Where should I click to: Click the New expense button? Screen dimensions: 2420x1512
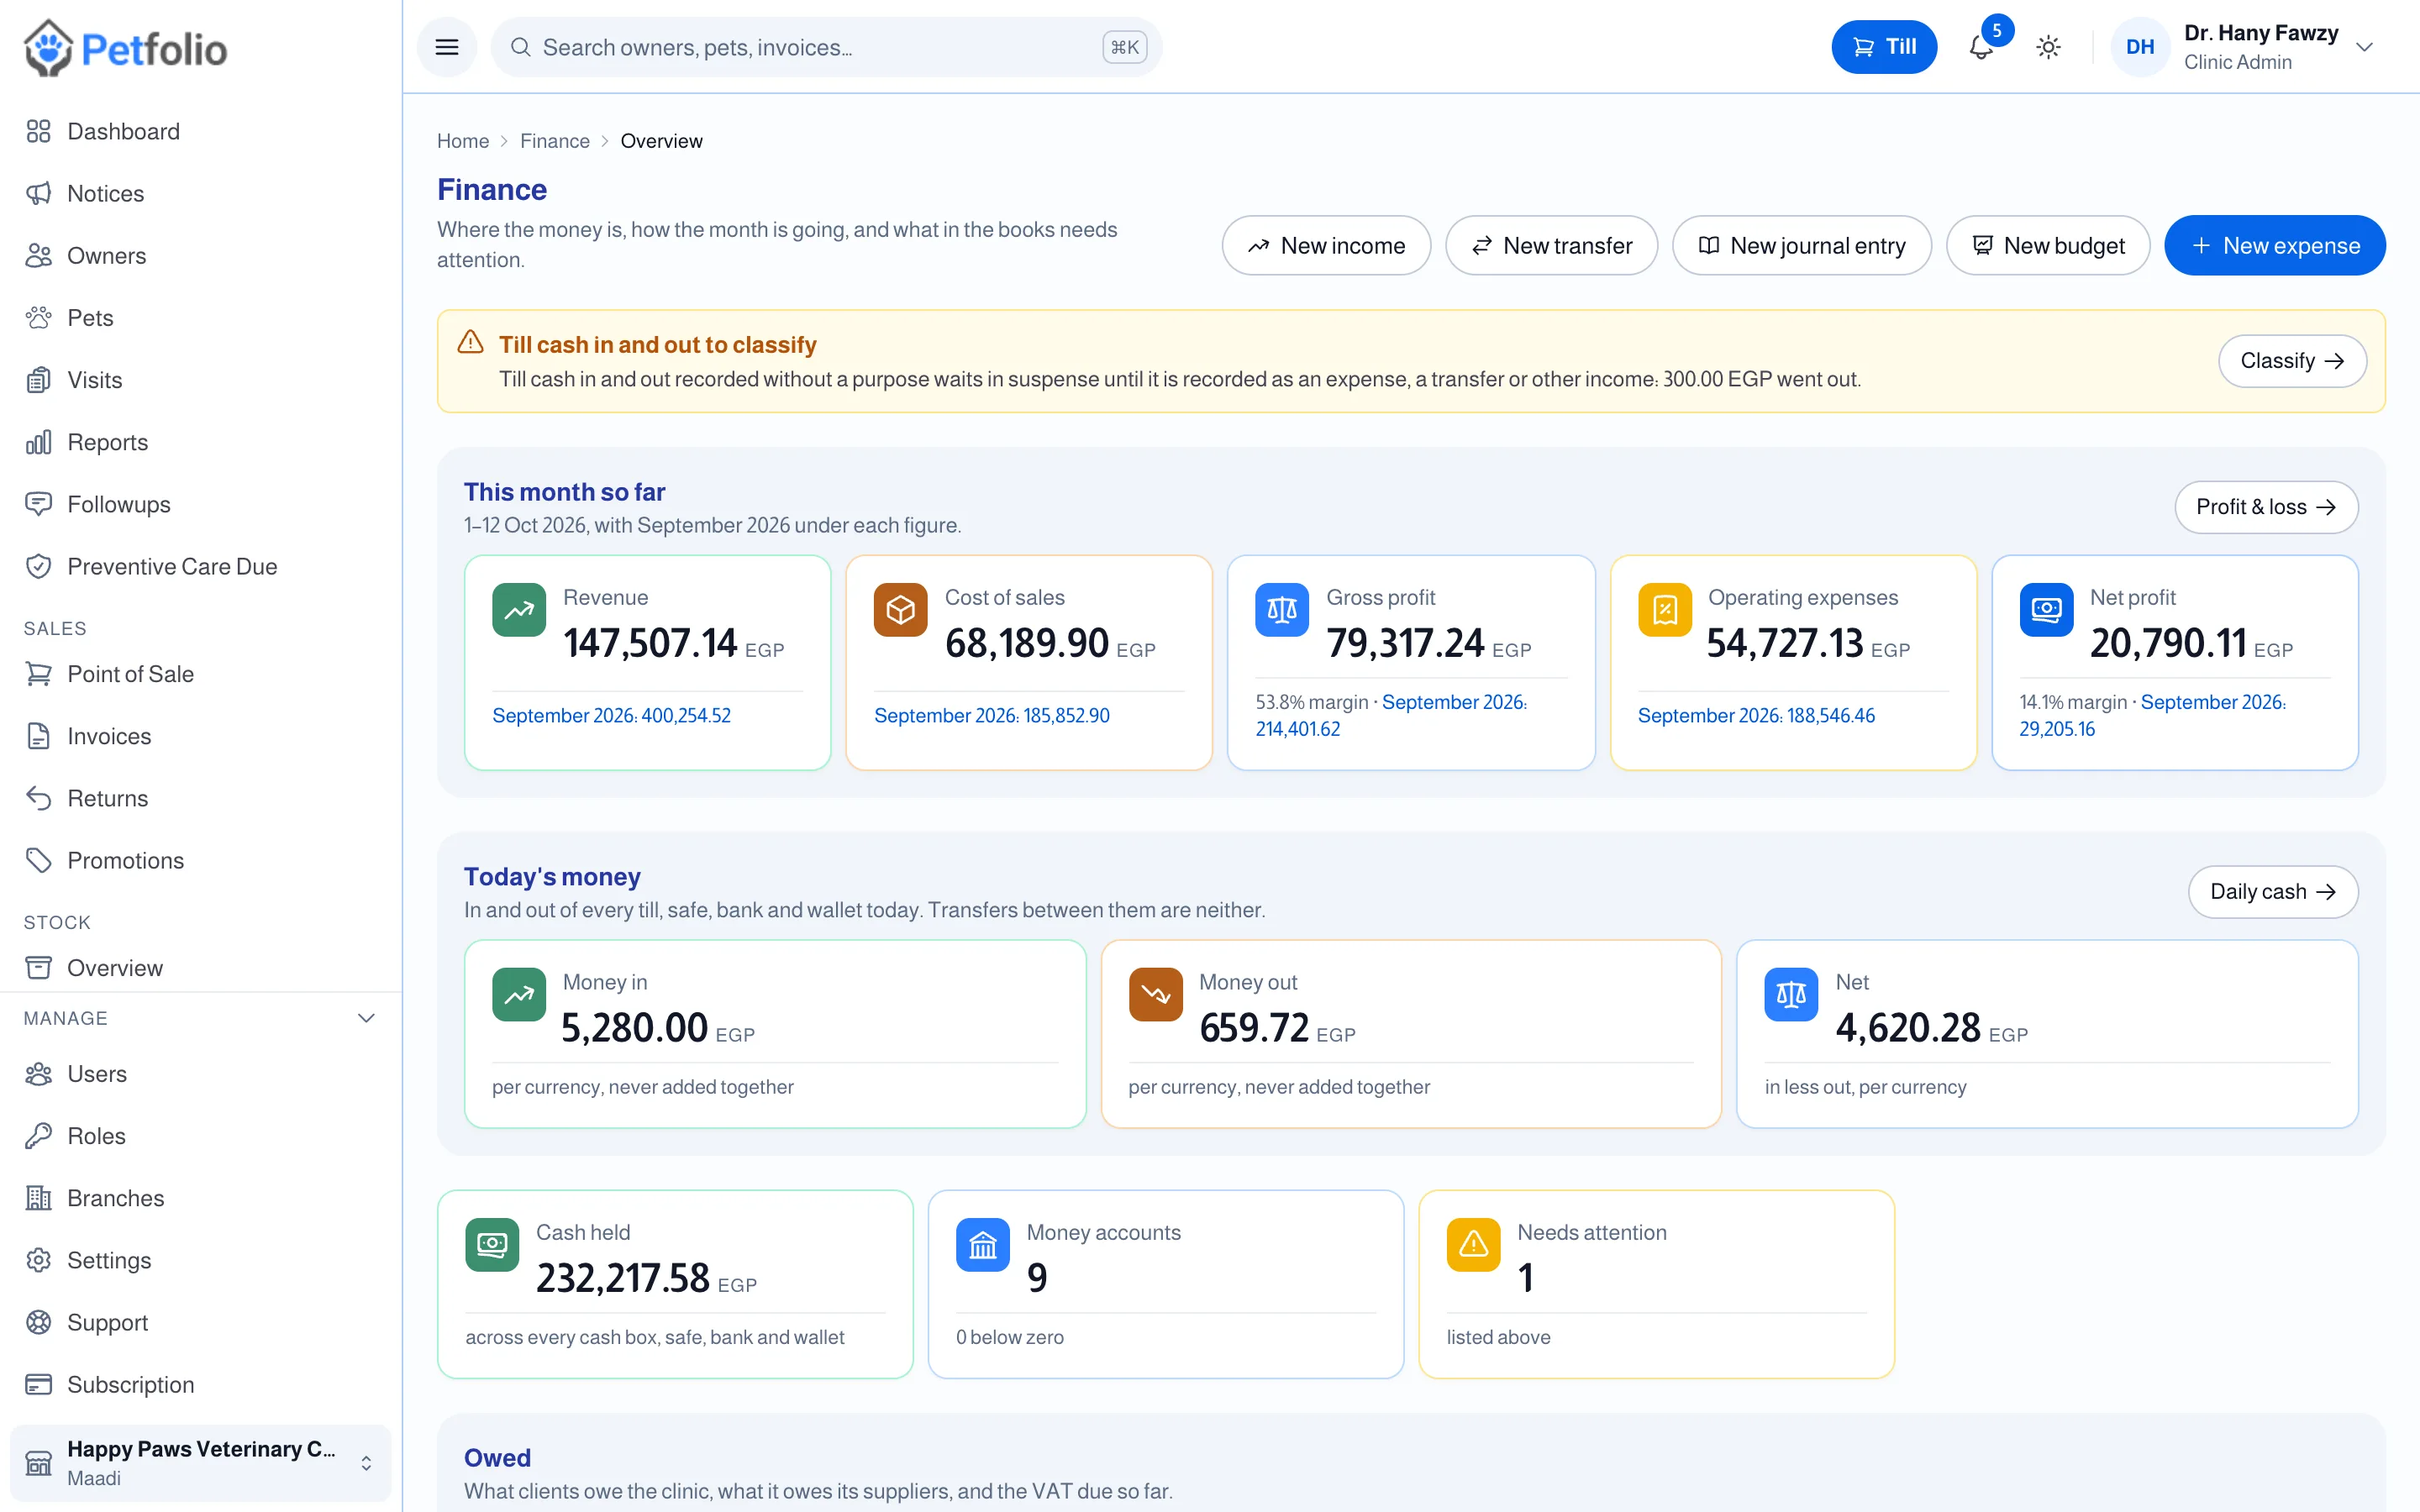coord(2274,245)
